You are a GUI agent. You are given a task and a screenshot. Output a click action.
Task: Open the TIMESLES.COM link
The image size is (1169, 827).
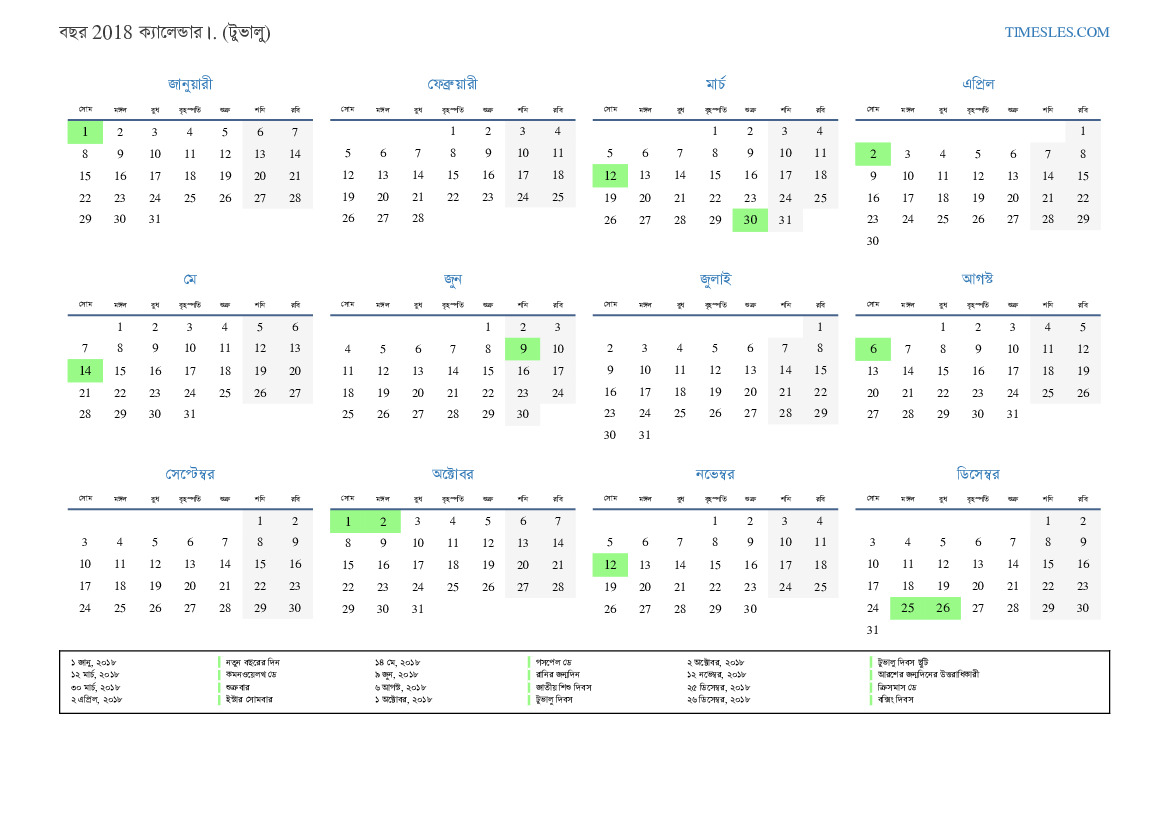pyautogui.click(x=1057, y=32)
